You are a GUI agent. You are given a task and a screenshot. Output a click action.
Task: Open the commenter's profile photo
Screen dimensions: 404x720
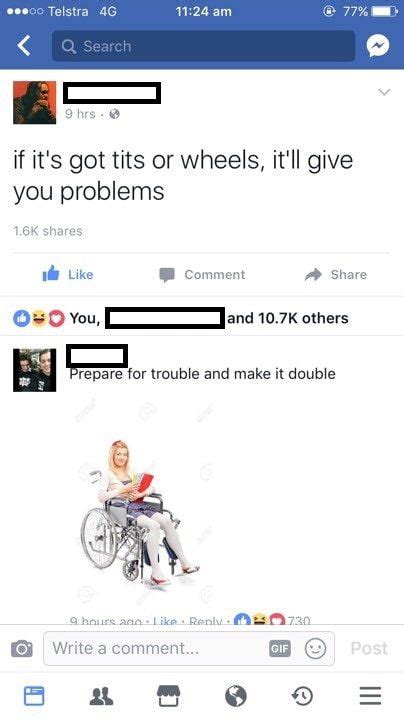[34, 370]
